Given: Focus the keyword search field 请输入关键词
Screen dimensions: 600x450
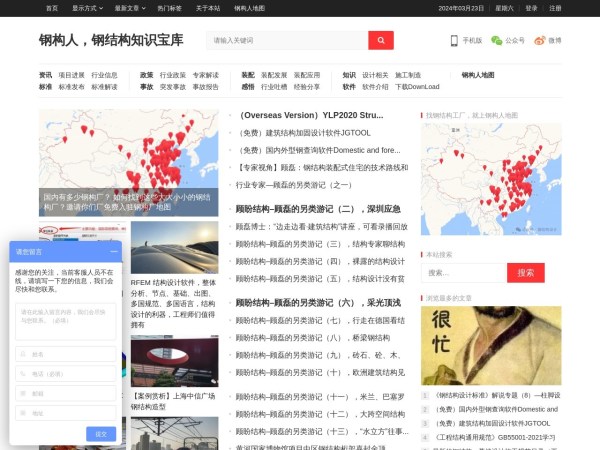Looking at the screenshot, I should pyautogui.click(x=287, y=40).
